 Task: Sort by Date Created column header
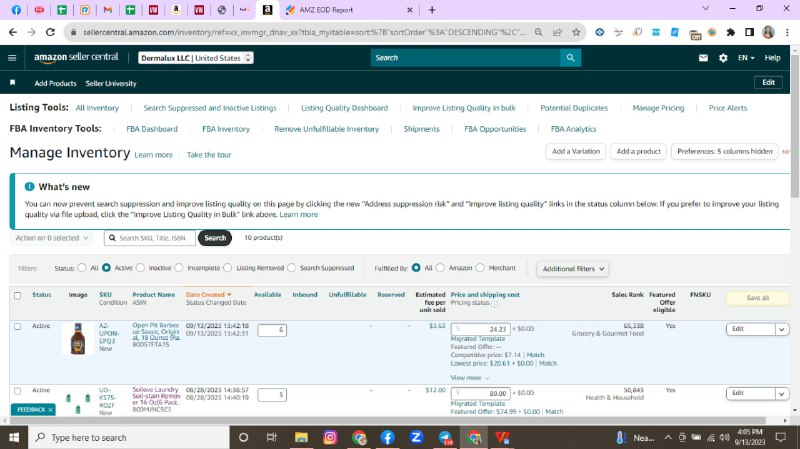209,294
